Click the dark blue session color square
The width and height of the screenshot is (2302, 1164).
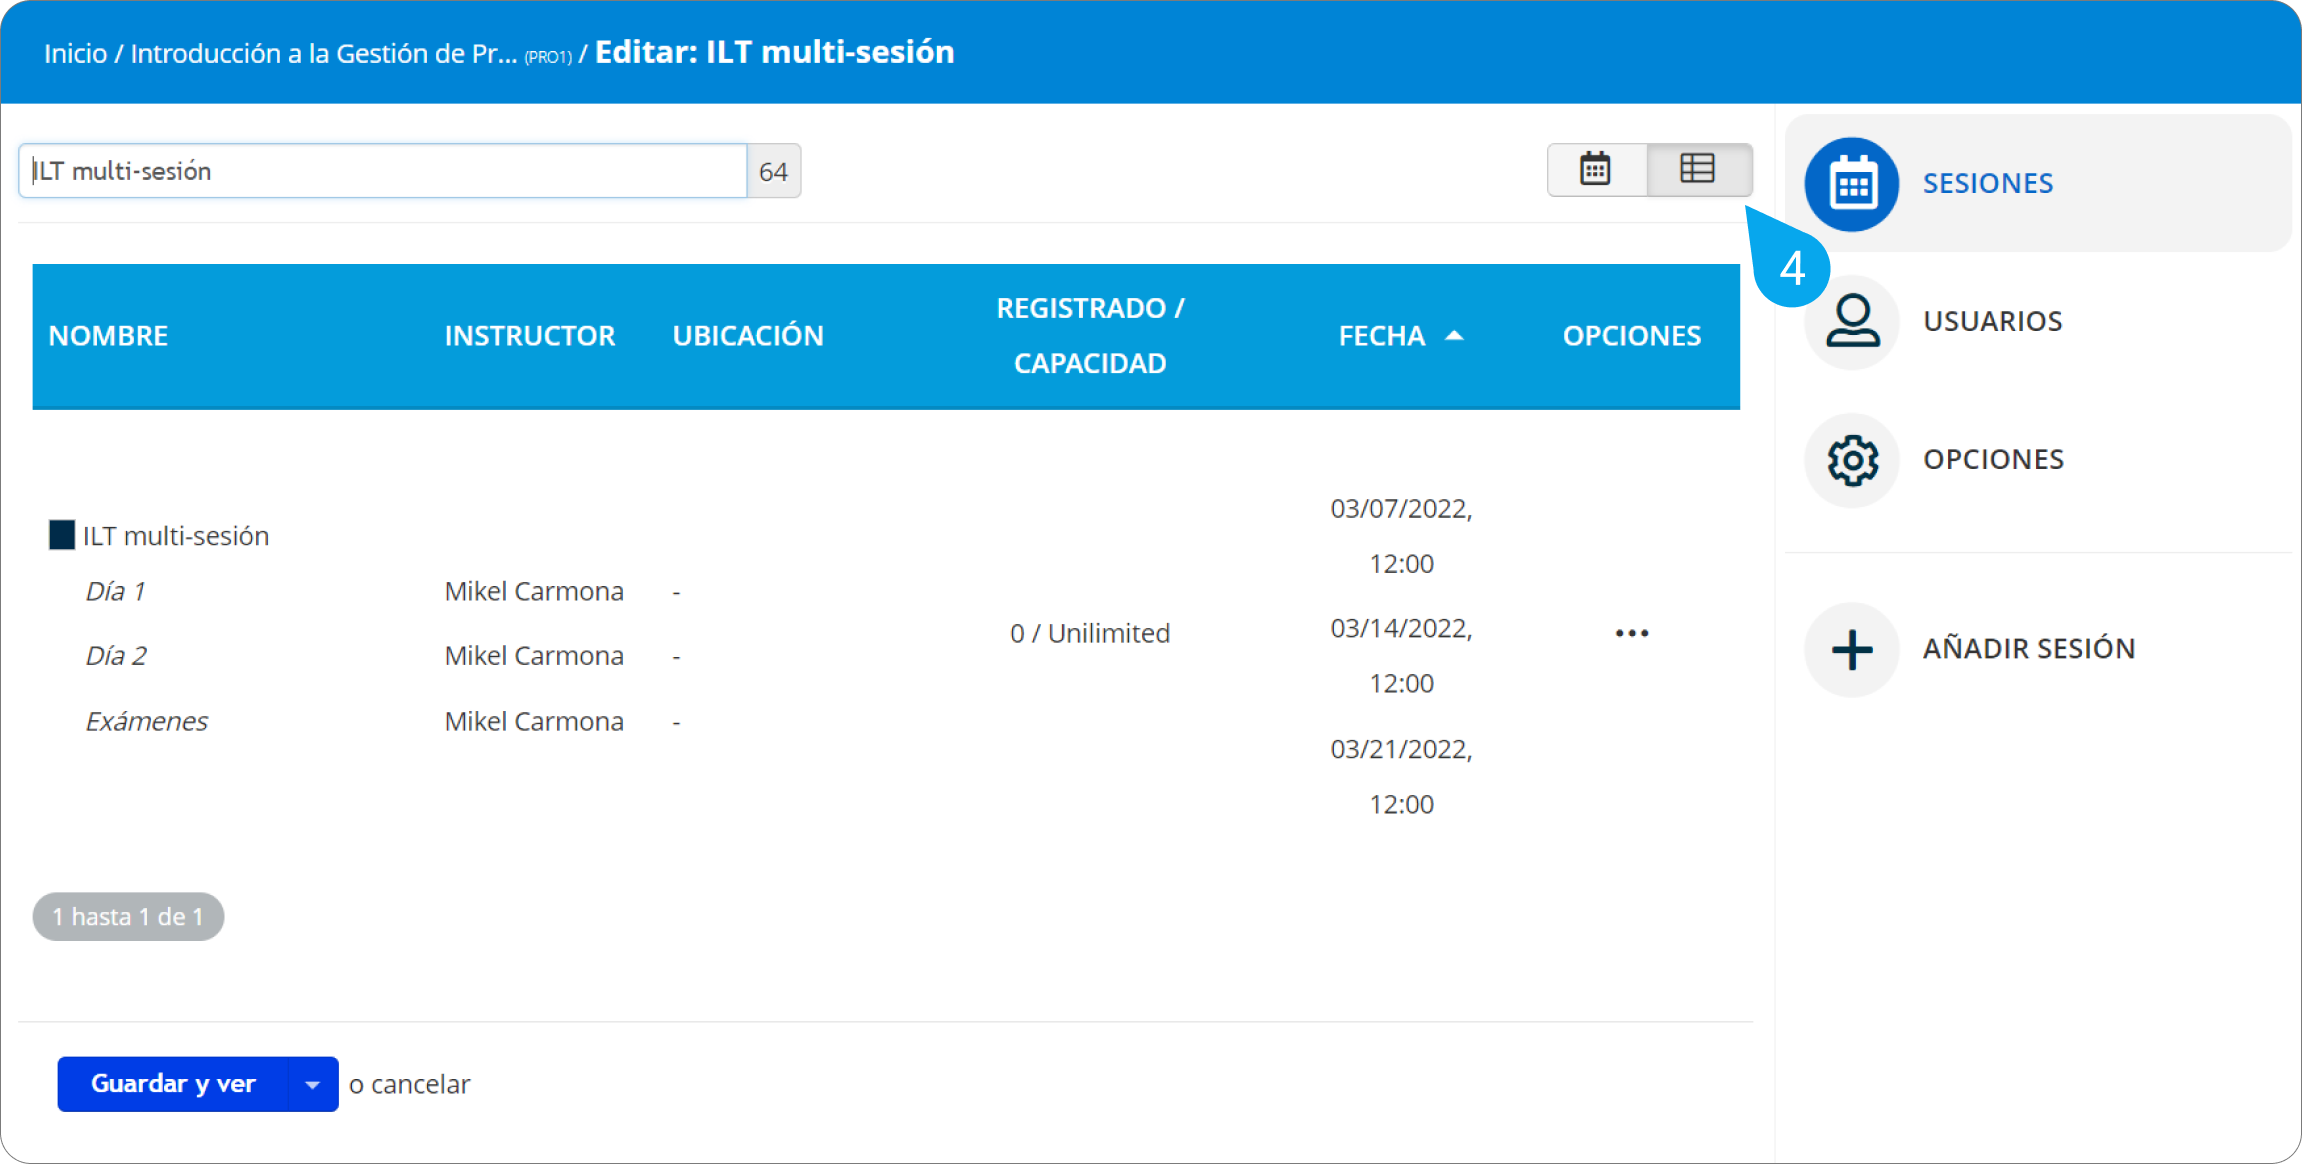[62, 535]
